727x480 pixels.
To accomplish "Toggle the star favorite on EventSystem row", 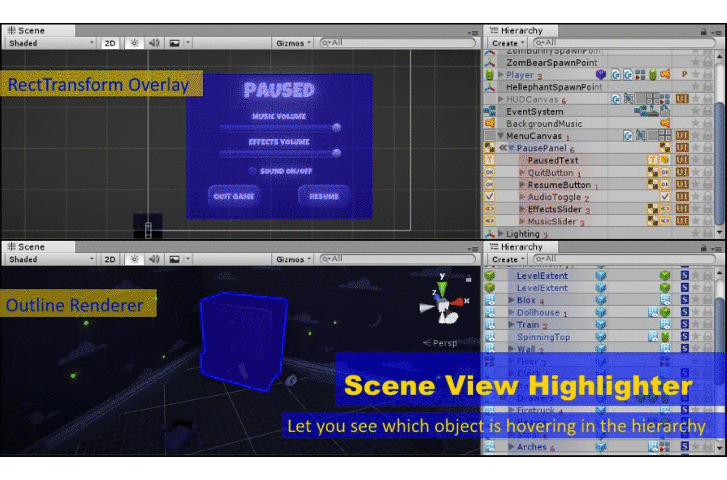I will pos(695,111).
